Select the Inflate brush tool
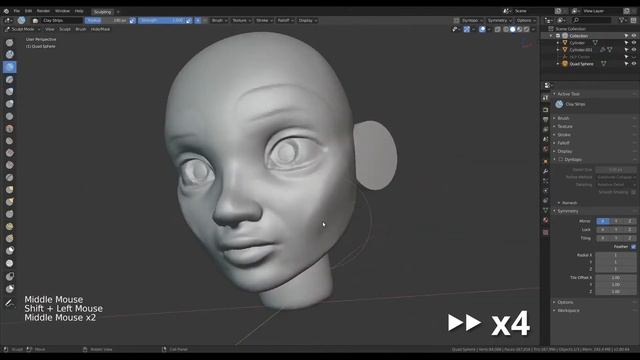The width and height of the screenshot is (640, 360). pos(10,91)
